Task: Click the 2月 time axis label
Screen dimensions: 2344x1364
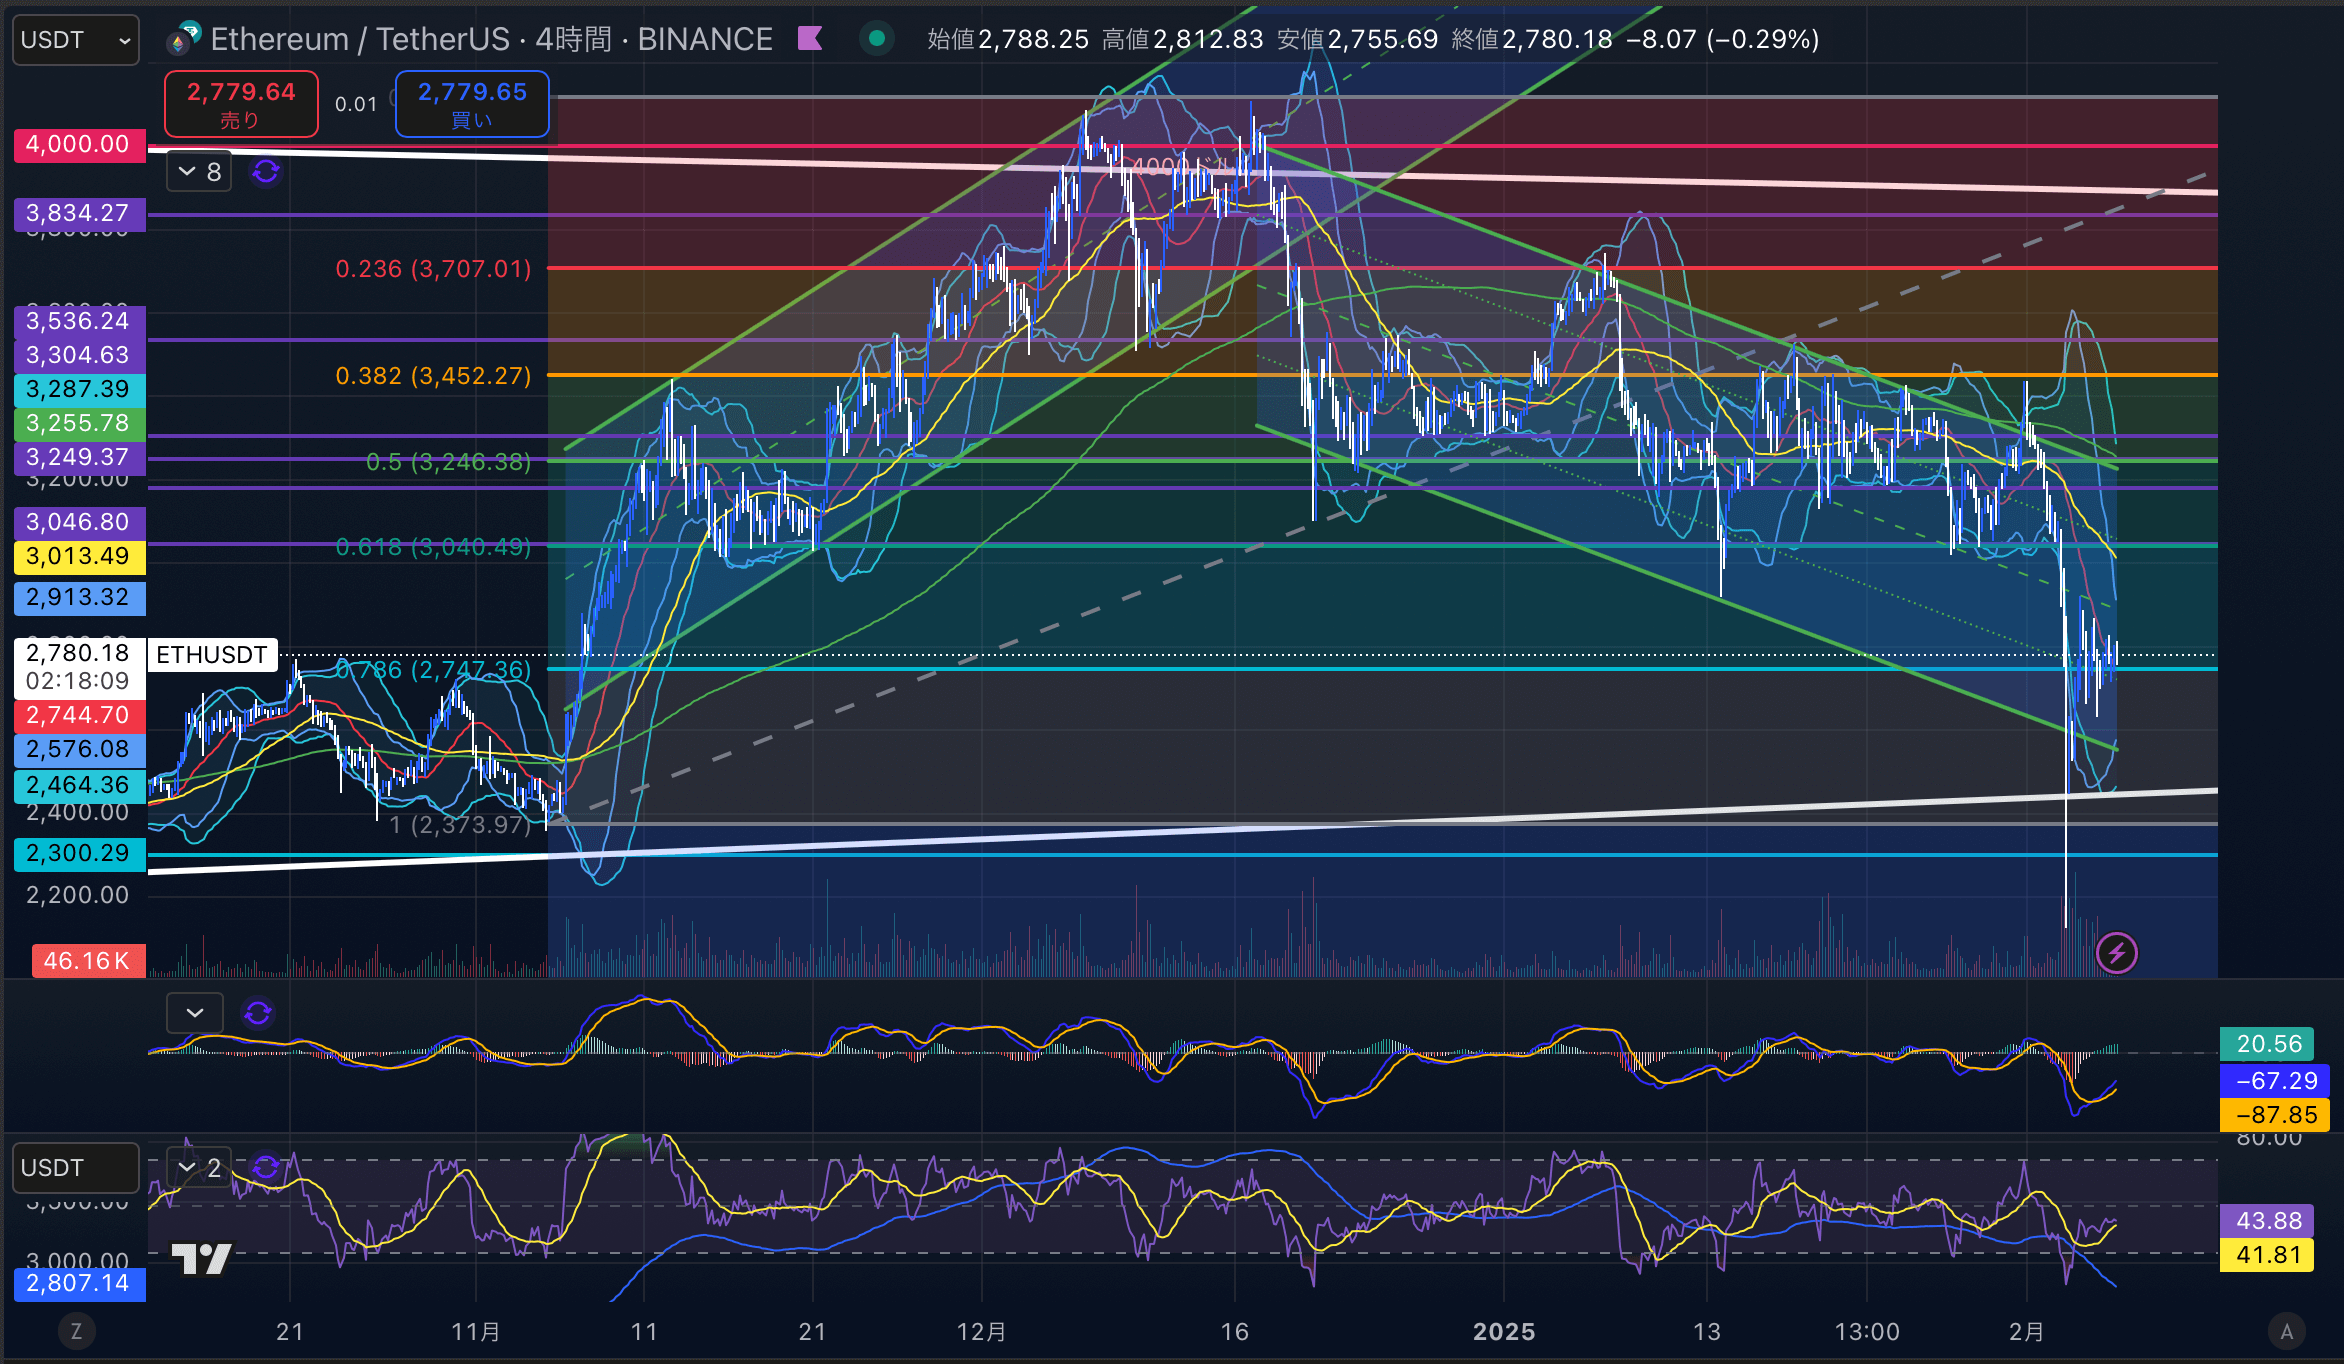Action: pos(2027,1332)
